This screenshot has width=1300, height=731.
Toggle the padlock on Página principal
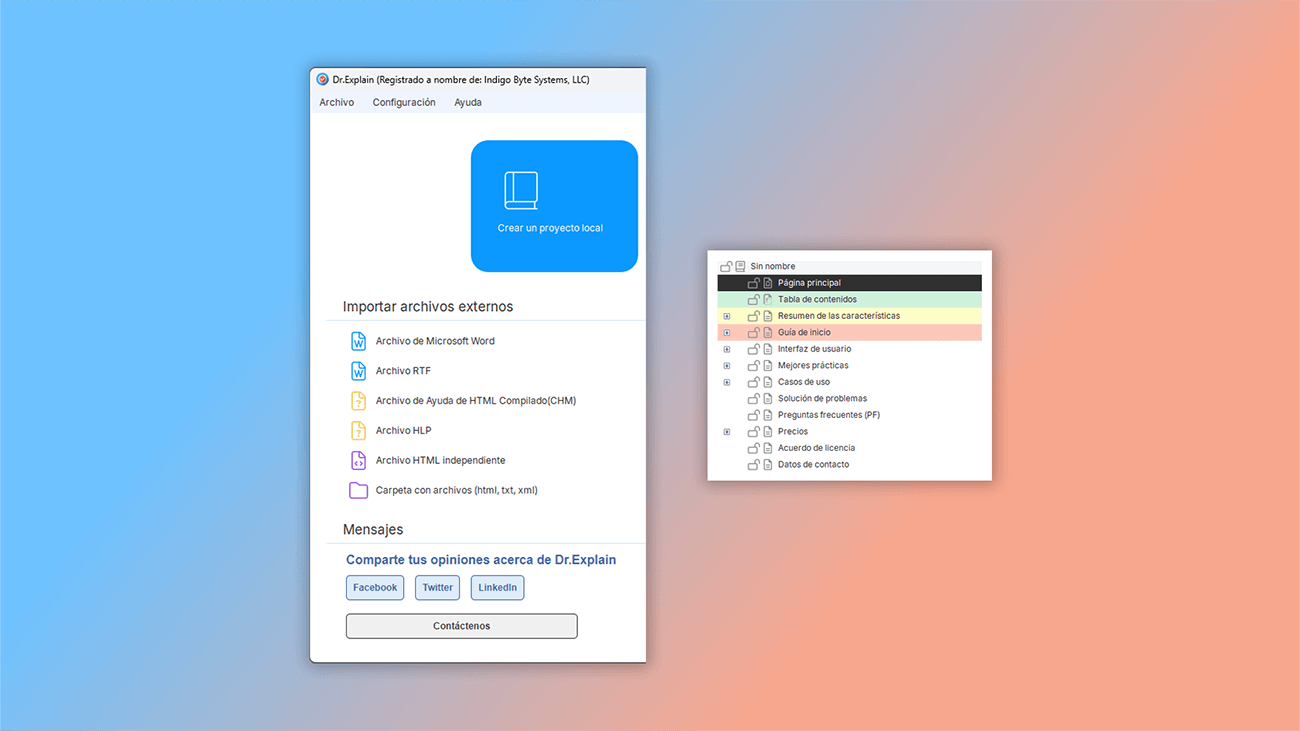753,282
